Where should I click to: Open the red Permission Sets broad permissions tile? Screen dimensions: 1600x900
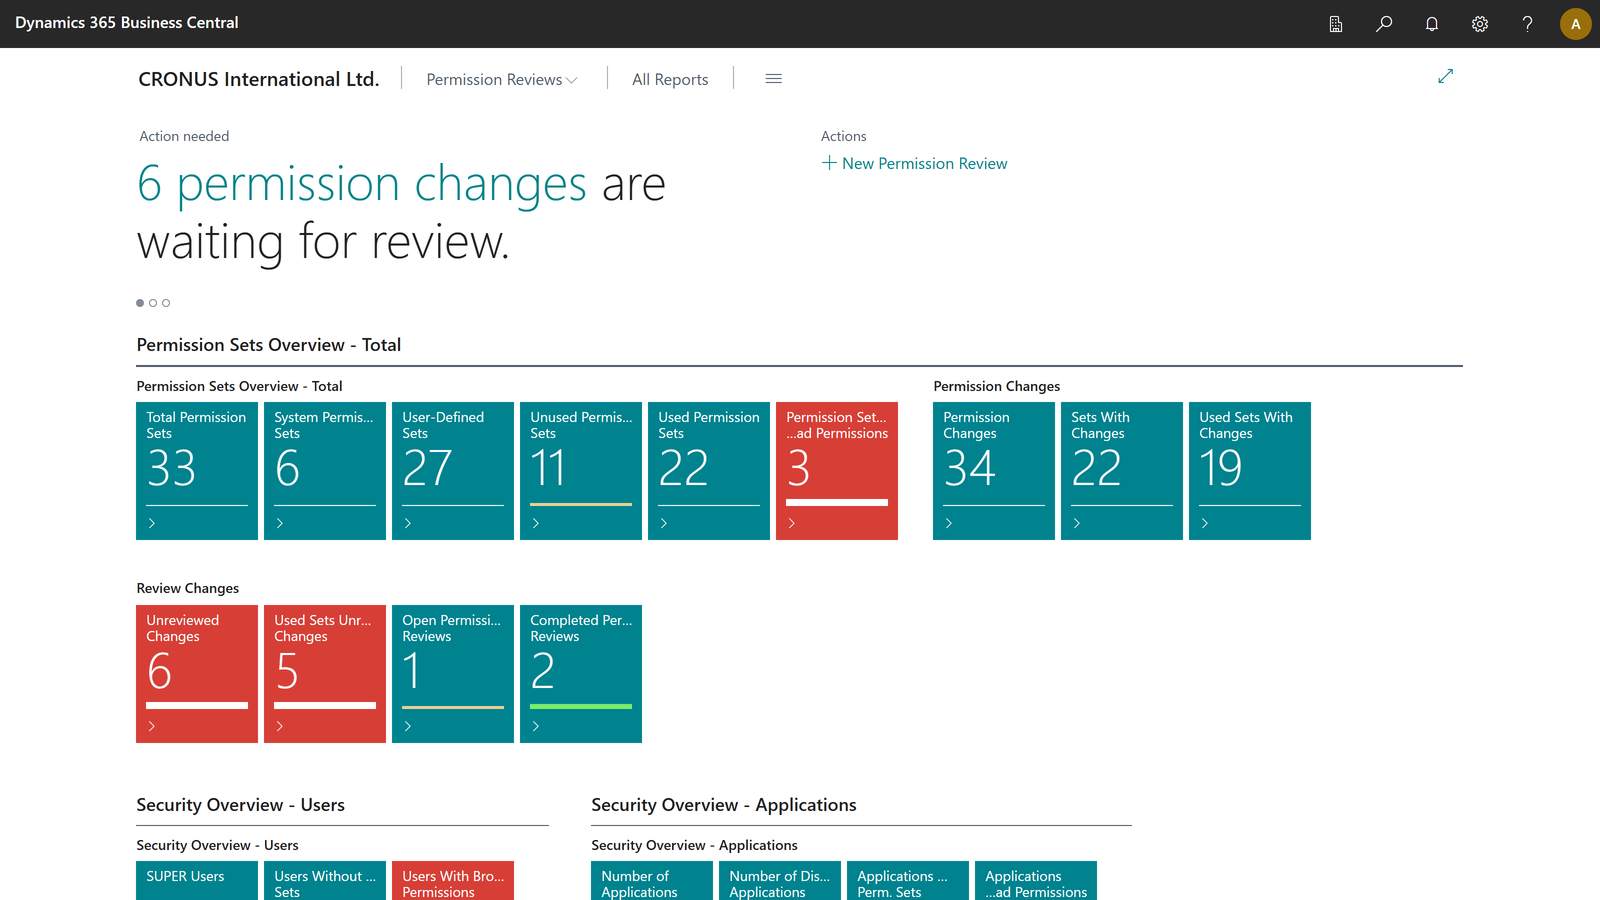click(837, 471)
